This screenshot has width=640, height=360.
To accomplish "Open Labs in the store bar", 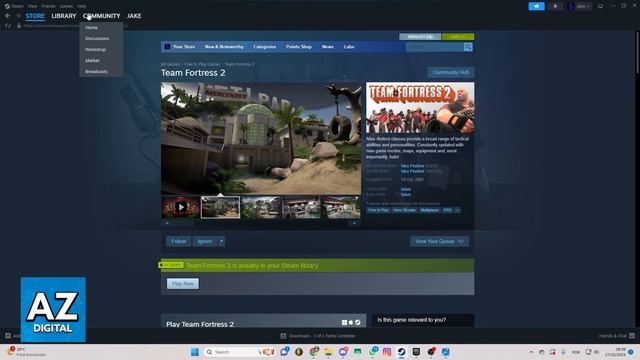I will click(349, 47).
